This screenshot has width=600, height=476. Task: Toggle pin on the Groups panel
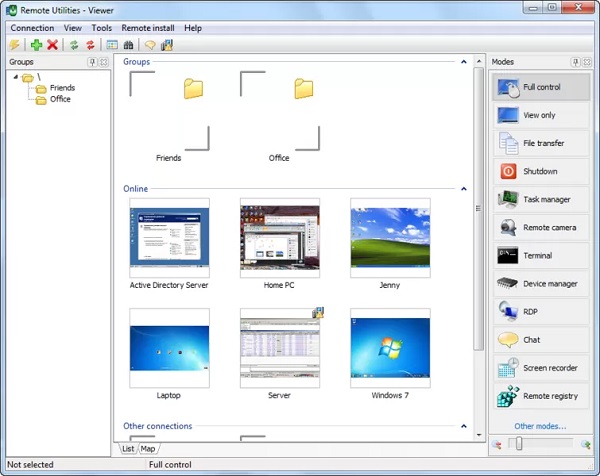click(92, 62)
